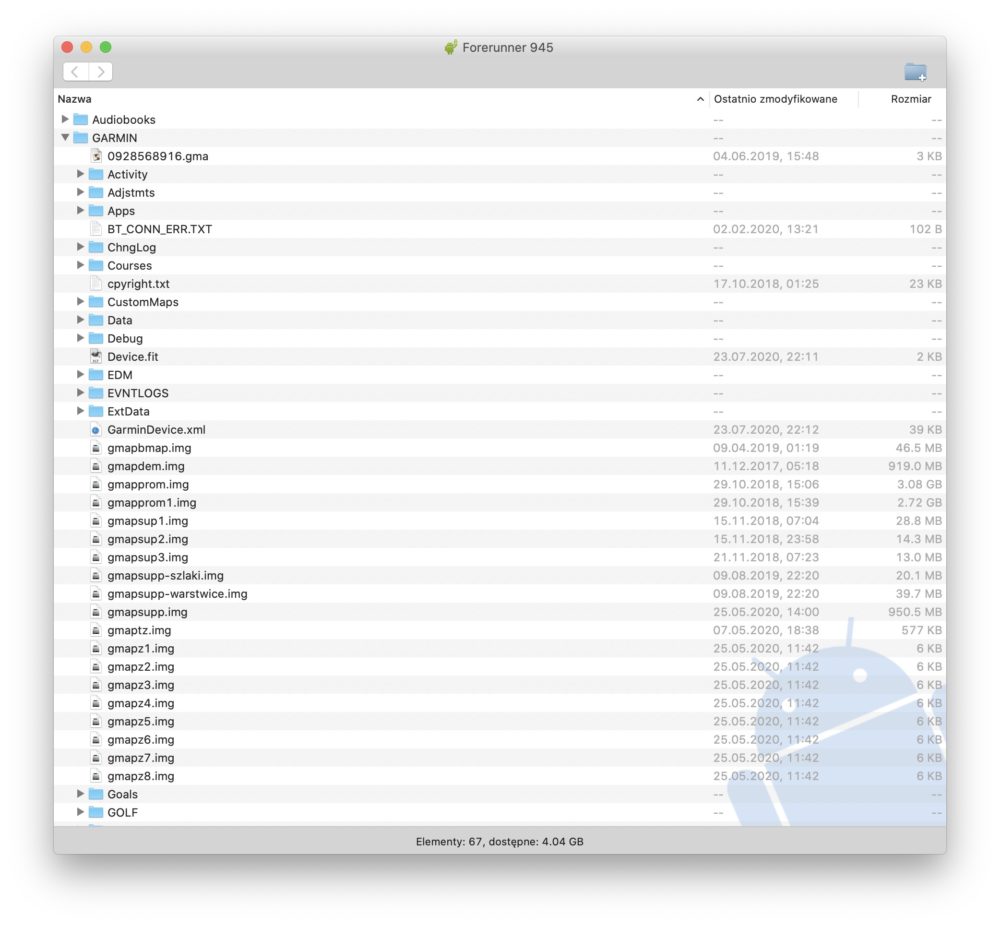Select file name gmapsup2.img
The width and height of the screenshot is (1000, 925).
pyautogui.click(x=148, y=539)
